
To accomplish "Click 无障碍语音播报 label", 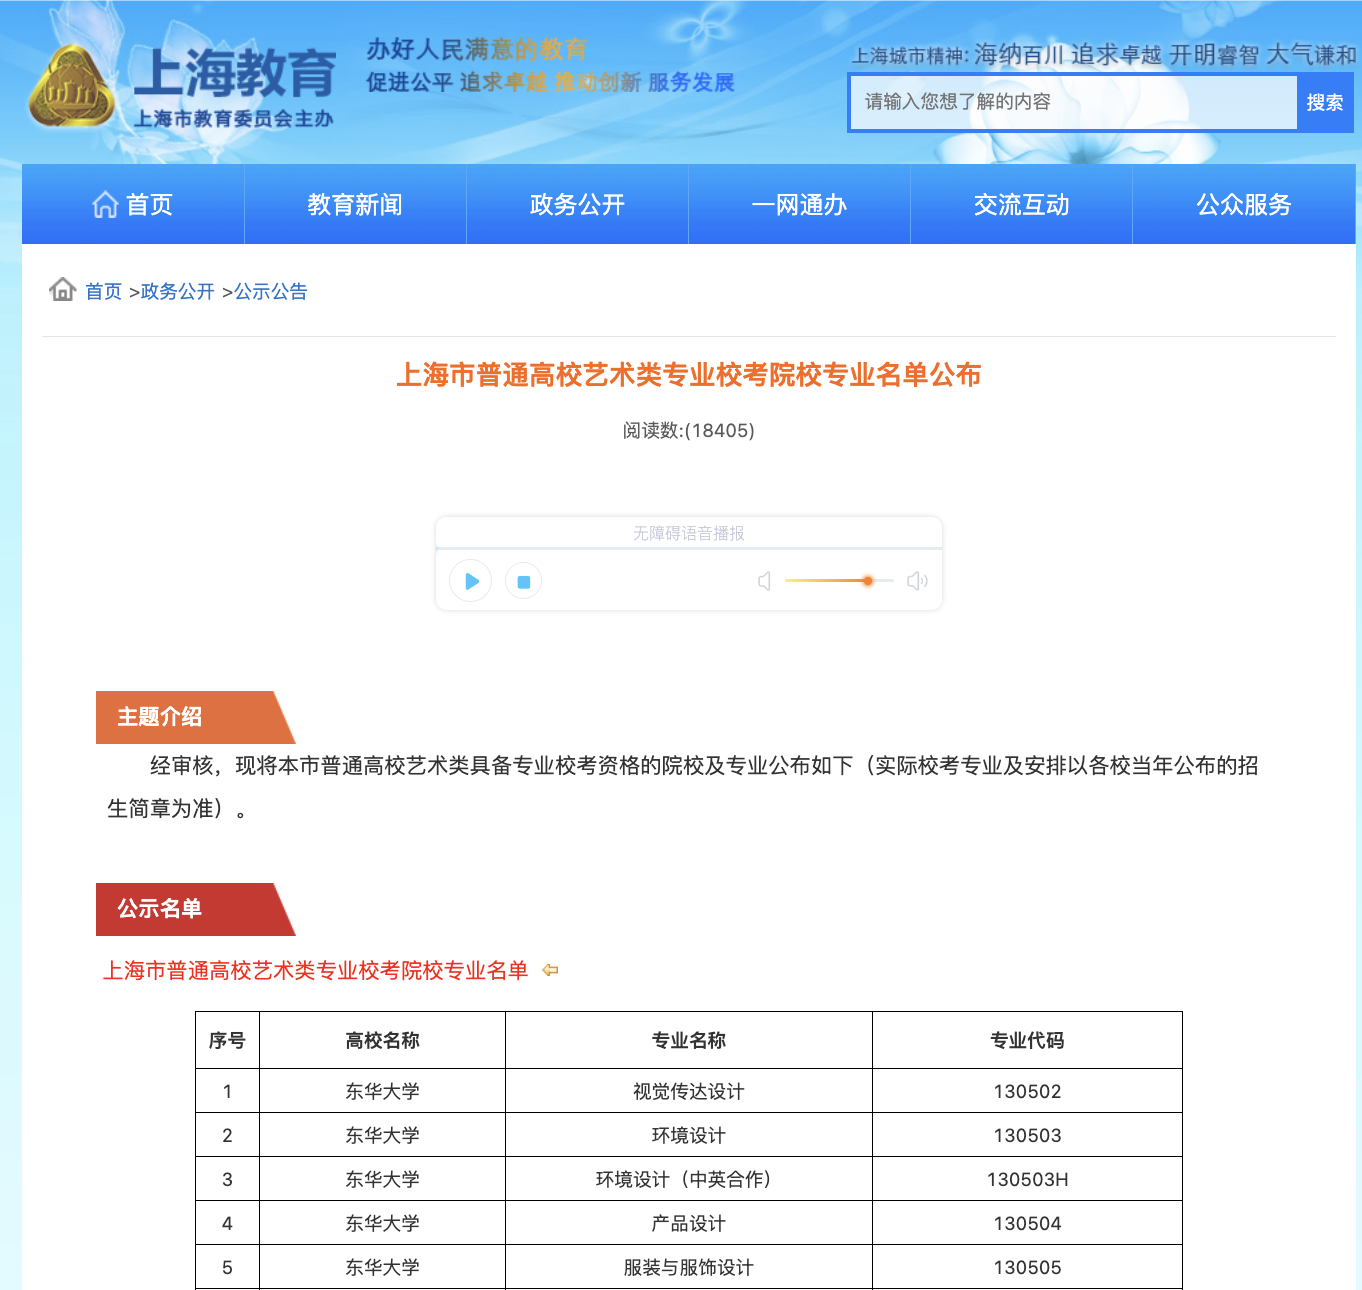I will (x=689, y=533).
